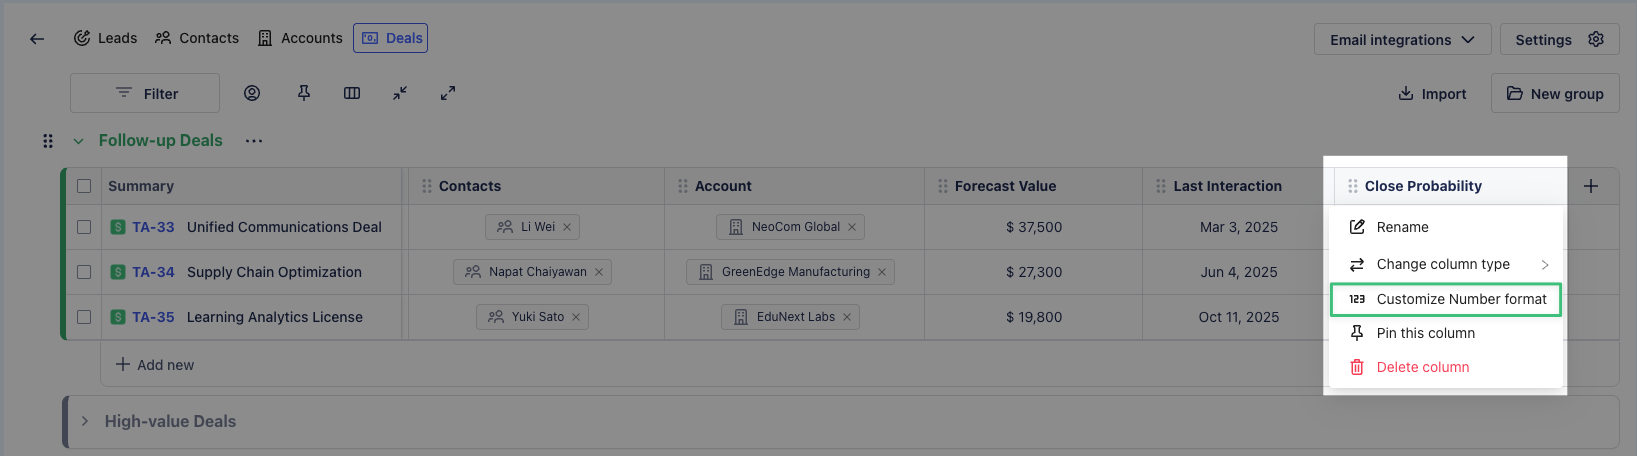The height and width of the screenshot is (456, 1637).
Task: Click the plus icon to add column
Action: (x=1591, y=186)
